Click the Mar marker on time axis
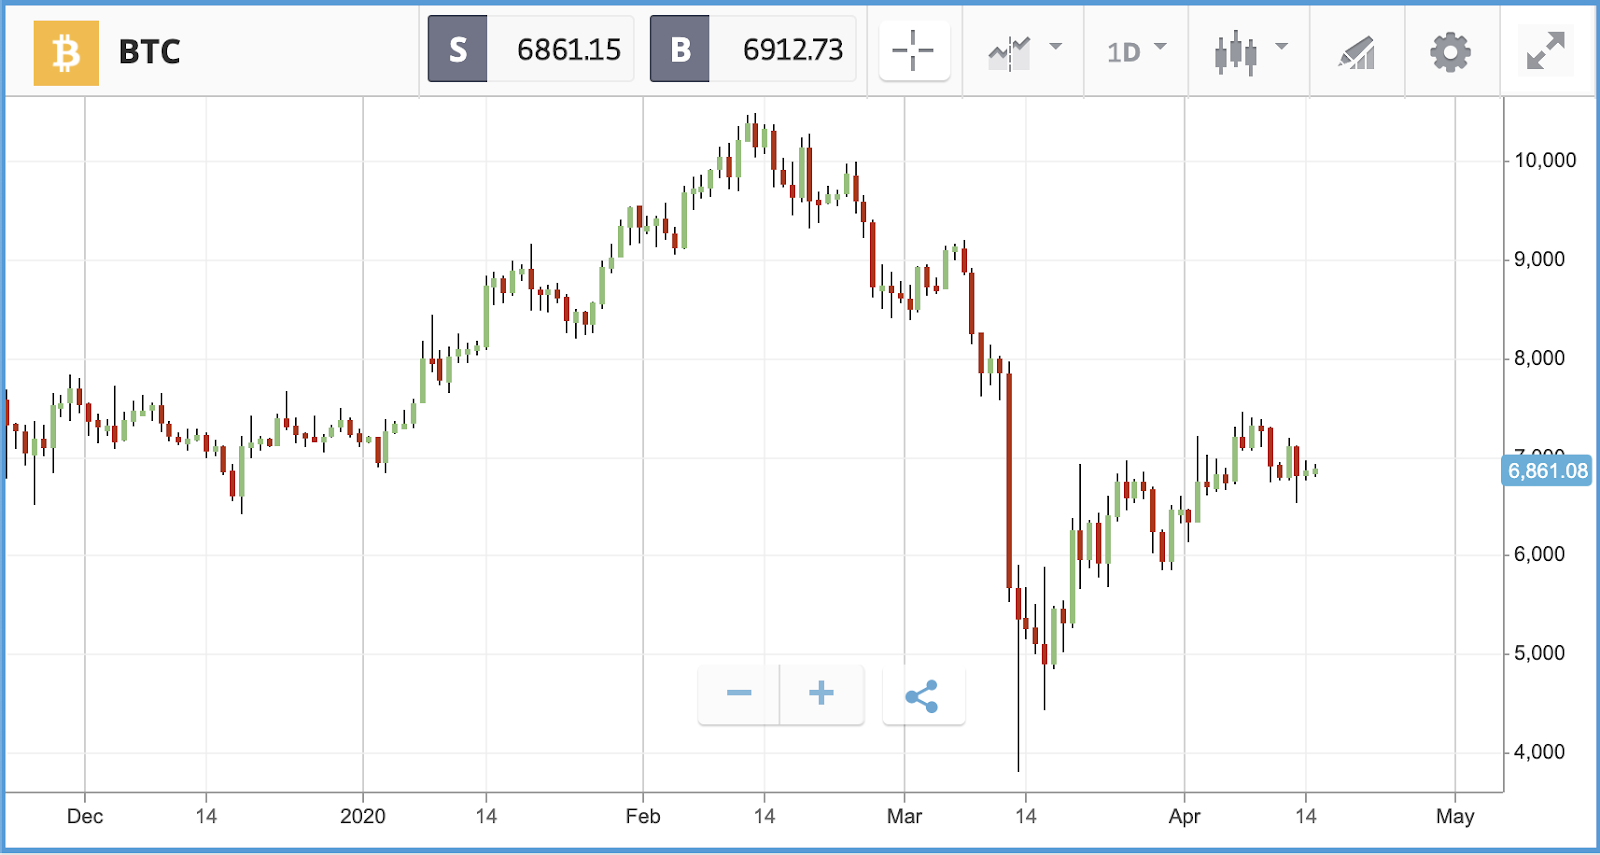 tap(904, 816)
